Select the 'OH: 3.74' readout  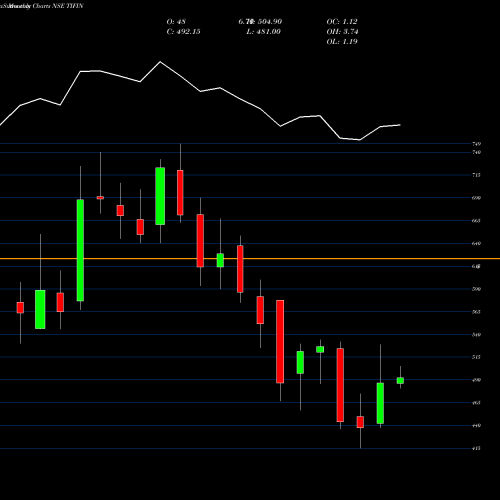[x=342, y=32]
